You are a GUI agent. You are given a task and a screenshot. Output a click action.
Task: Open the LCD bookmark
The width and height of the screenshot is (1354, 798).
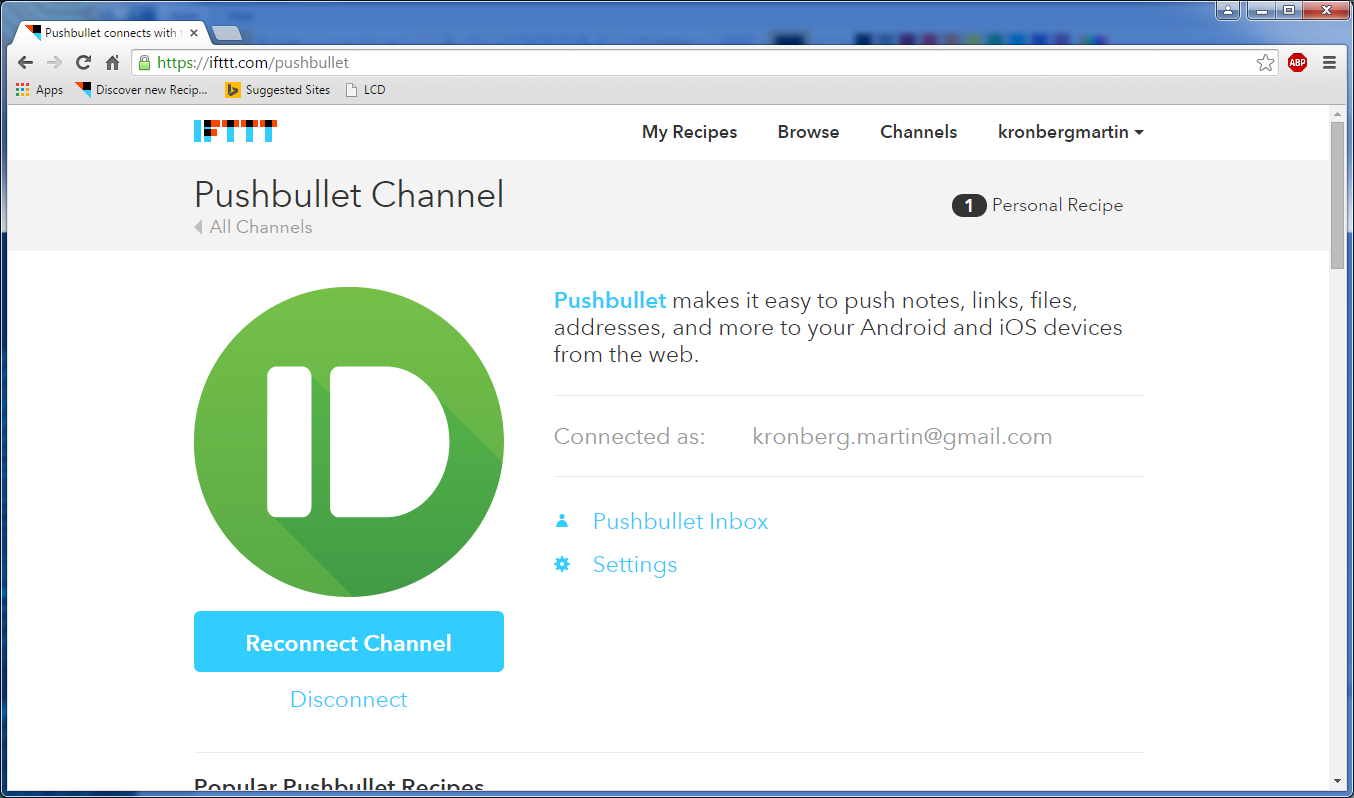coord(365,90)
